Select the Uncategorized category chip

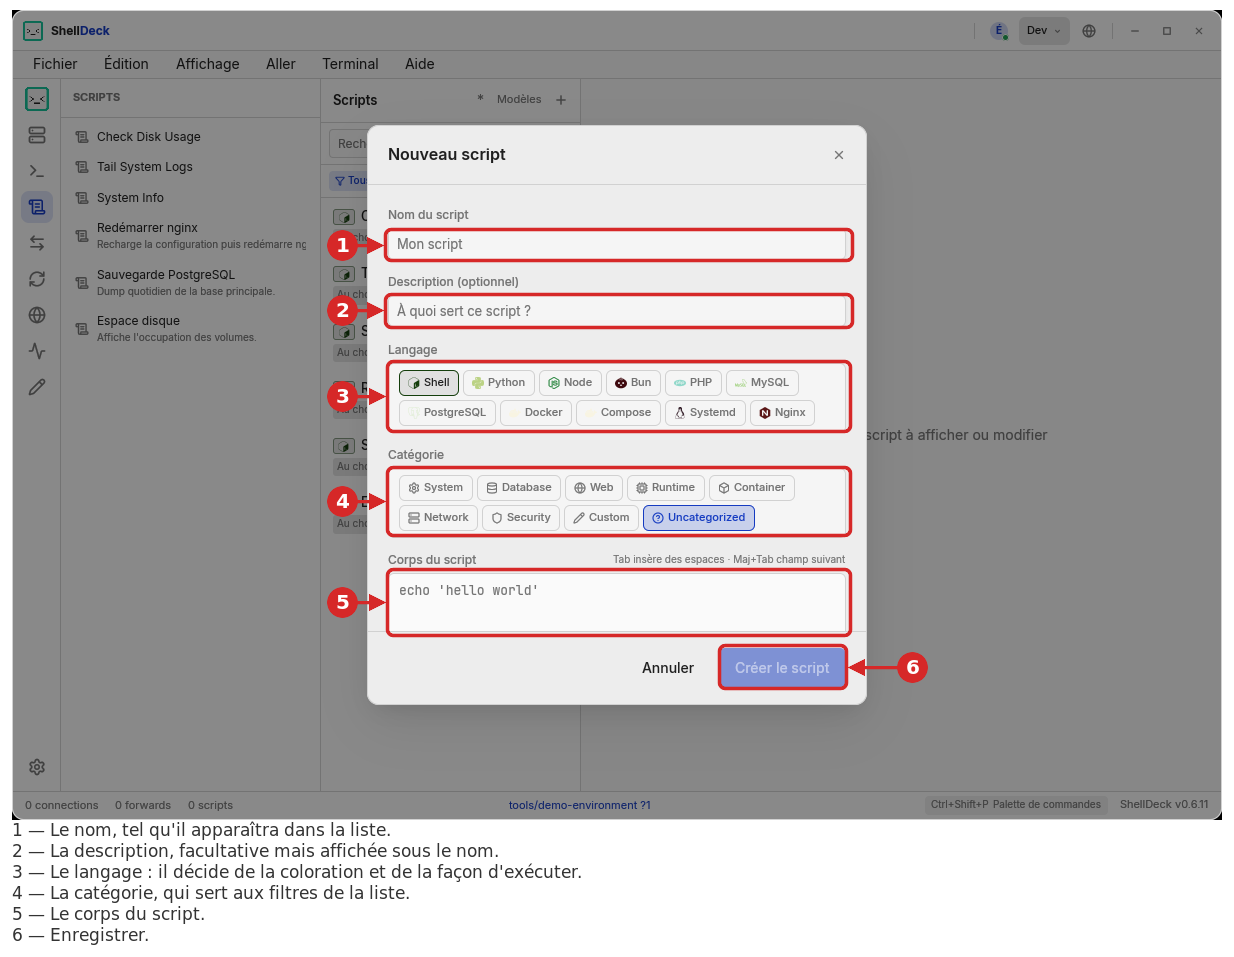click(x=699, y=518)
